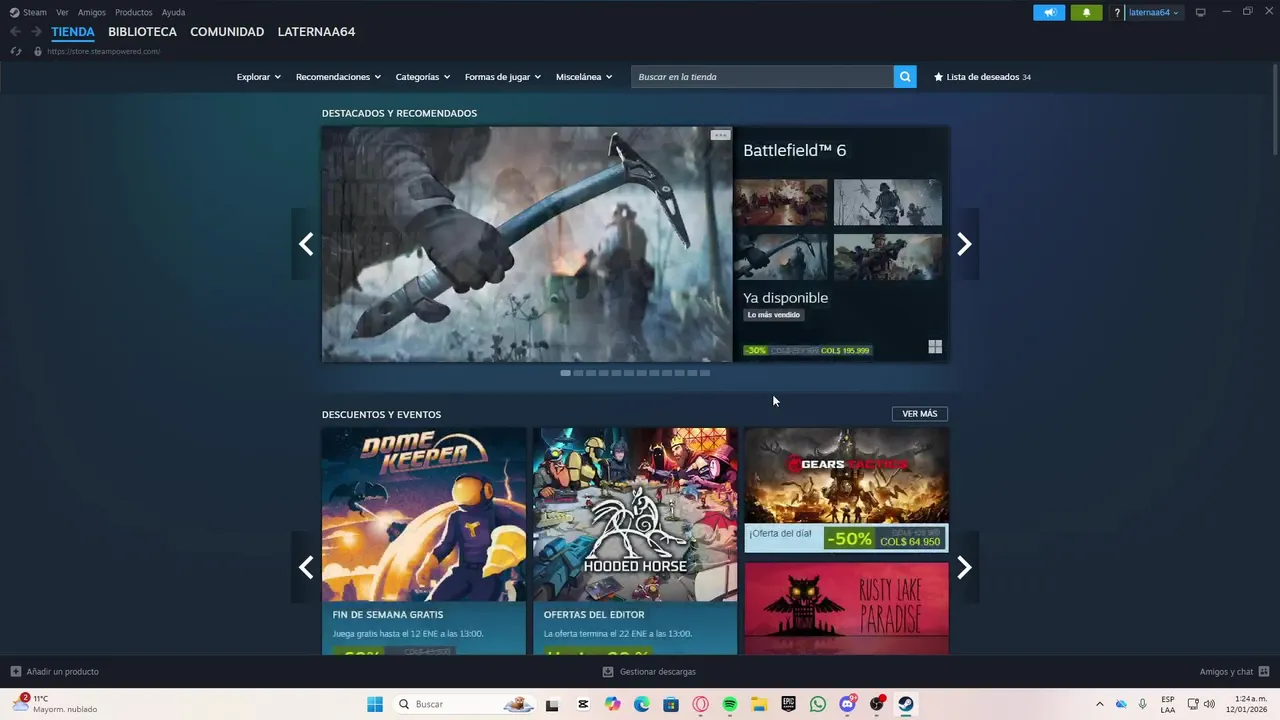The image size is (1280, 720).
Task: Open Spotify from the taskbar
Action: tap(730, 704)
